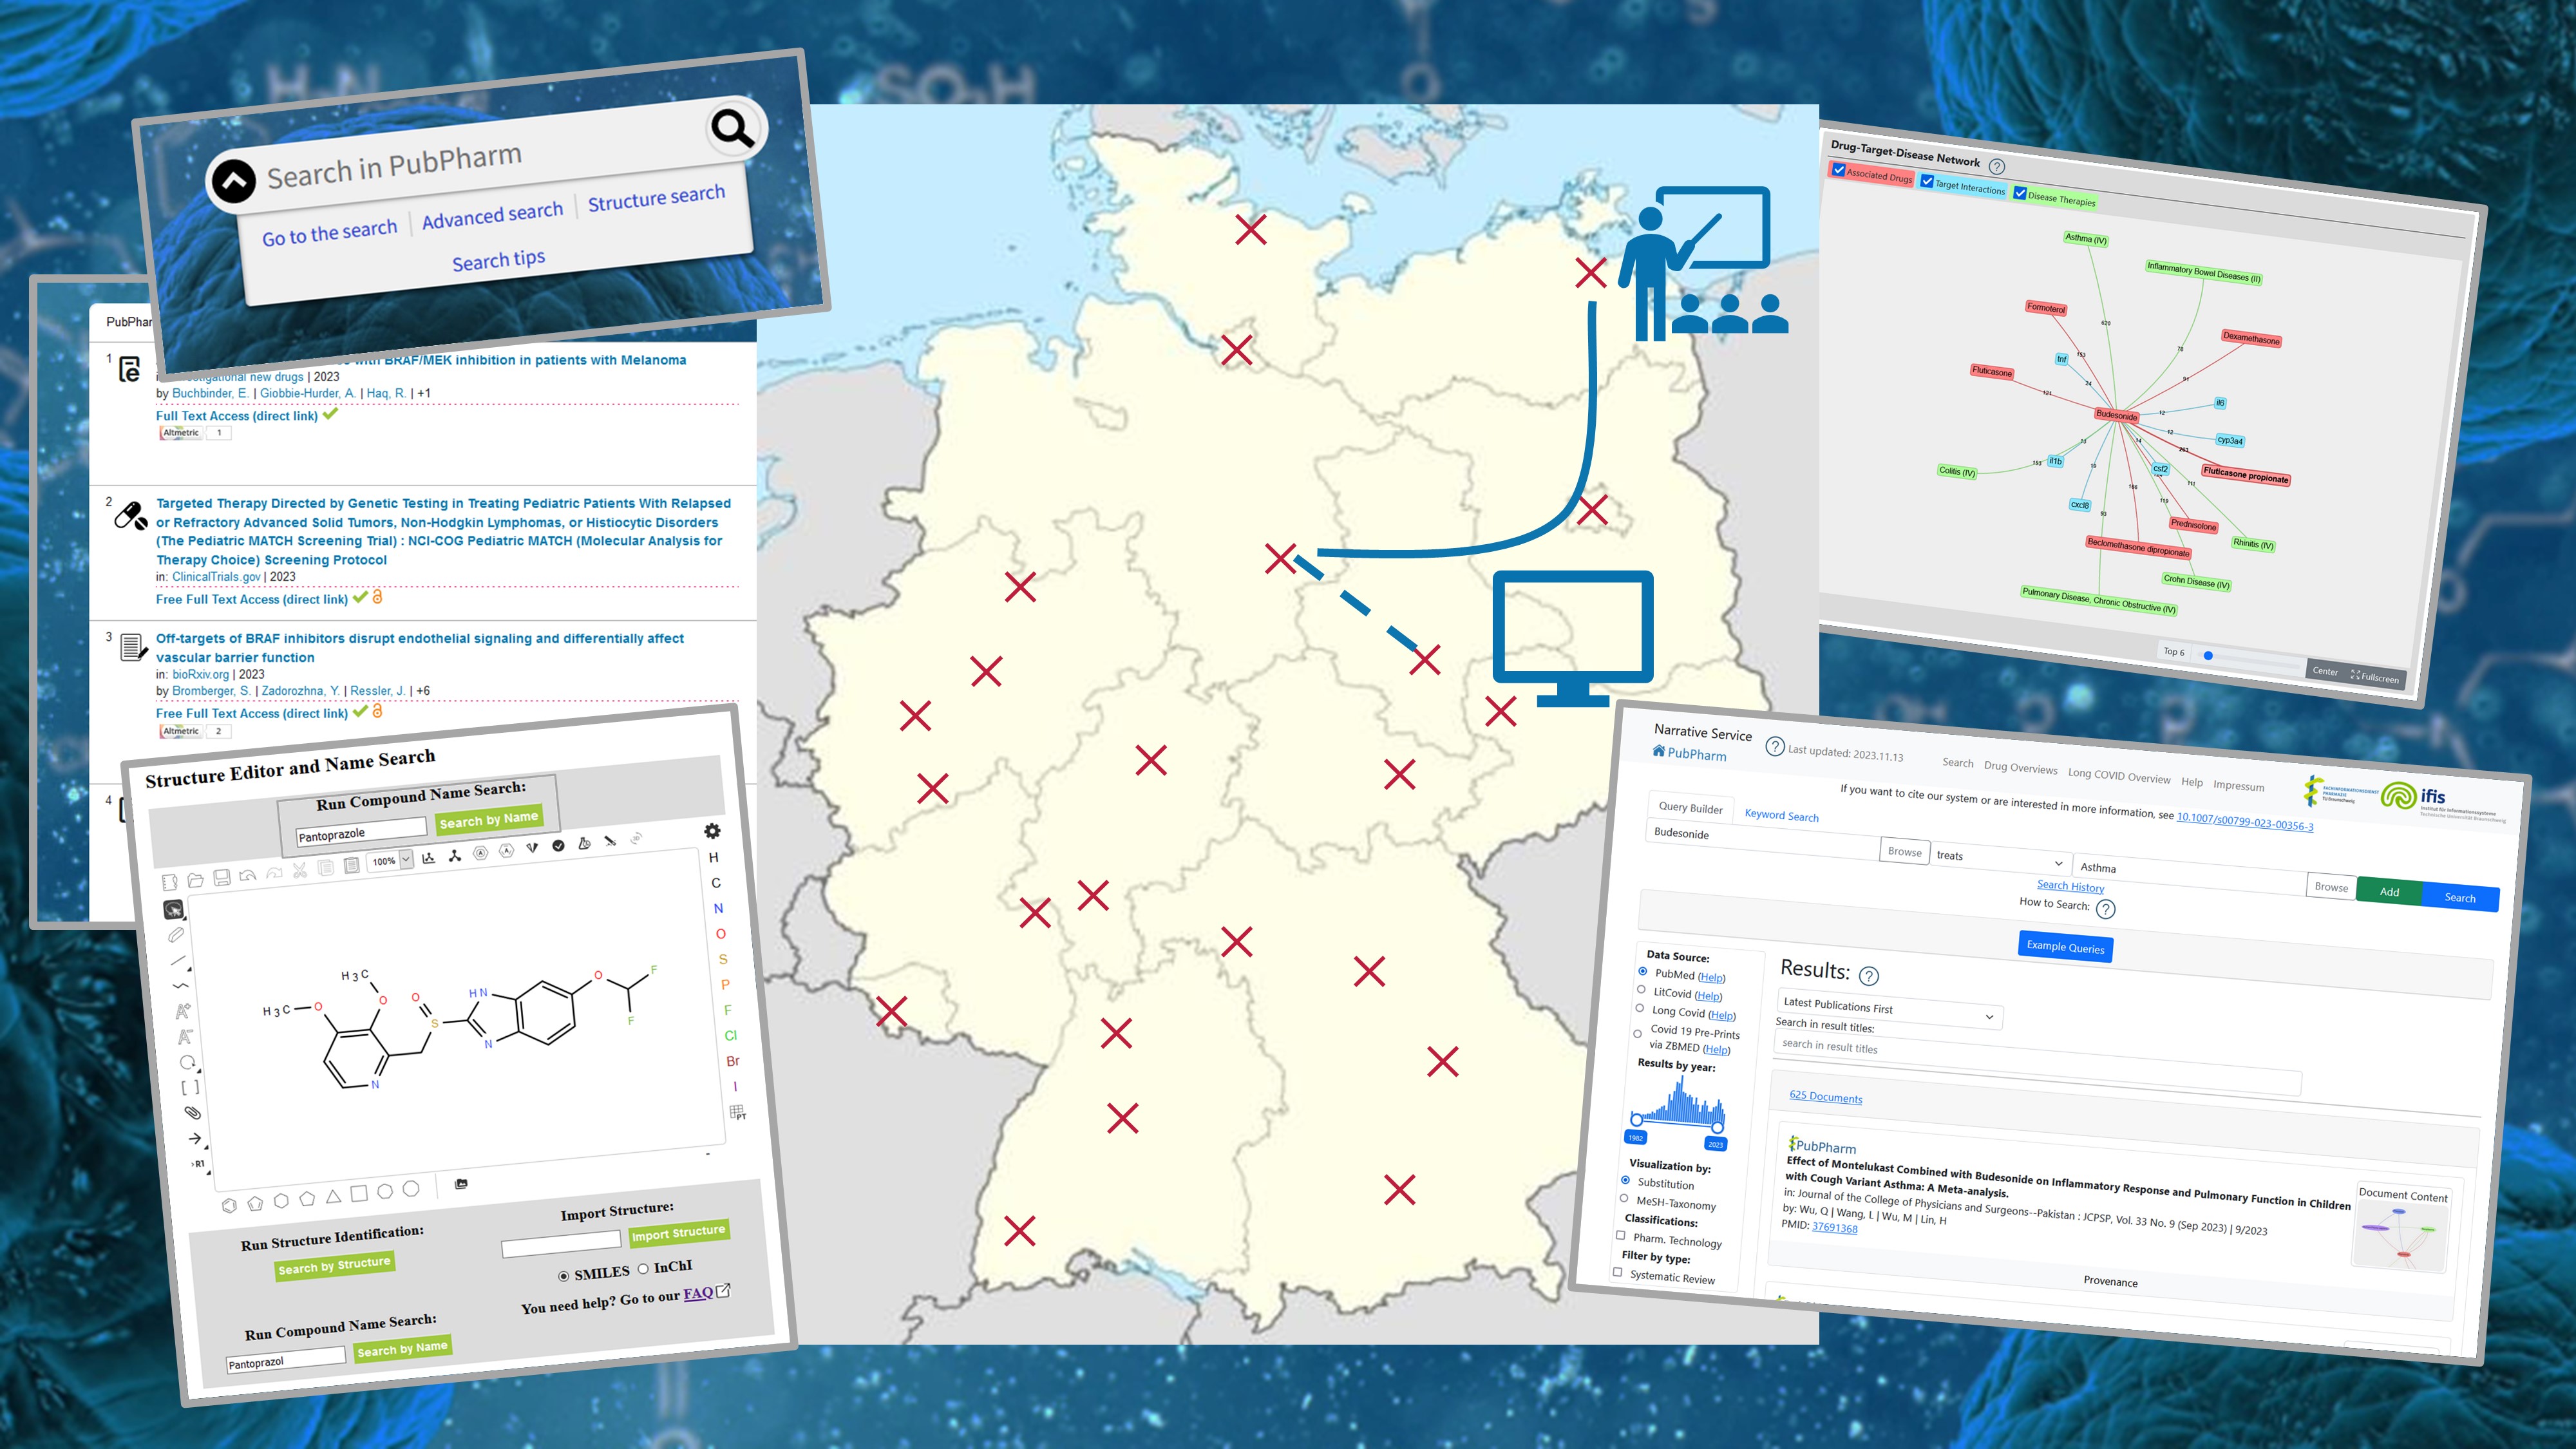Open the periodic table PT icon
This screenshot has width=2576, height=1449.
click(x=738, y=1112)
